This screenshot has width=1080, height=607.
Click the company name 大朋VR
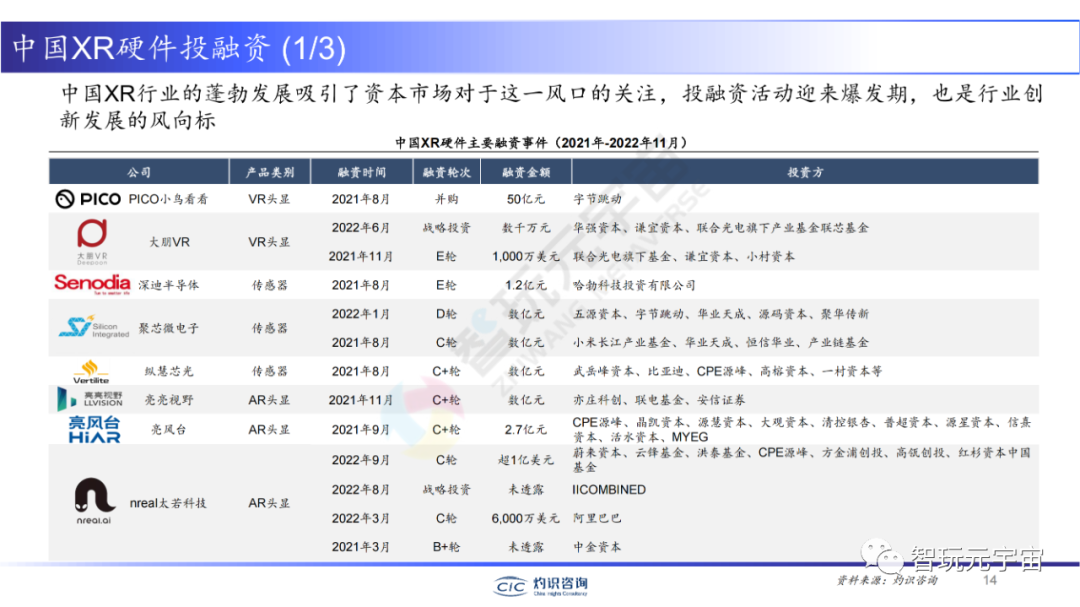click(x=169, y=242)
